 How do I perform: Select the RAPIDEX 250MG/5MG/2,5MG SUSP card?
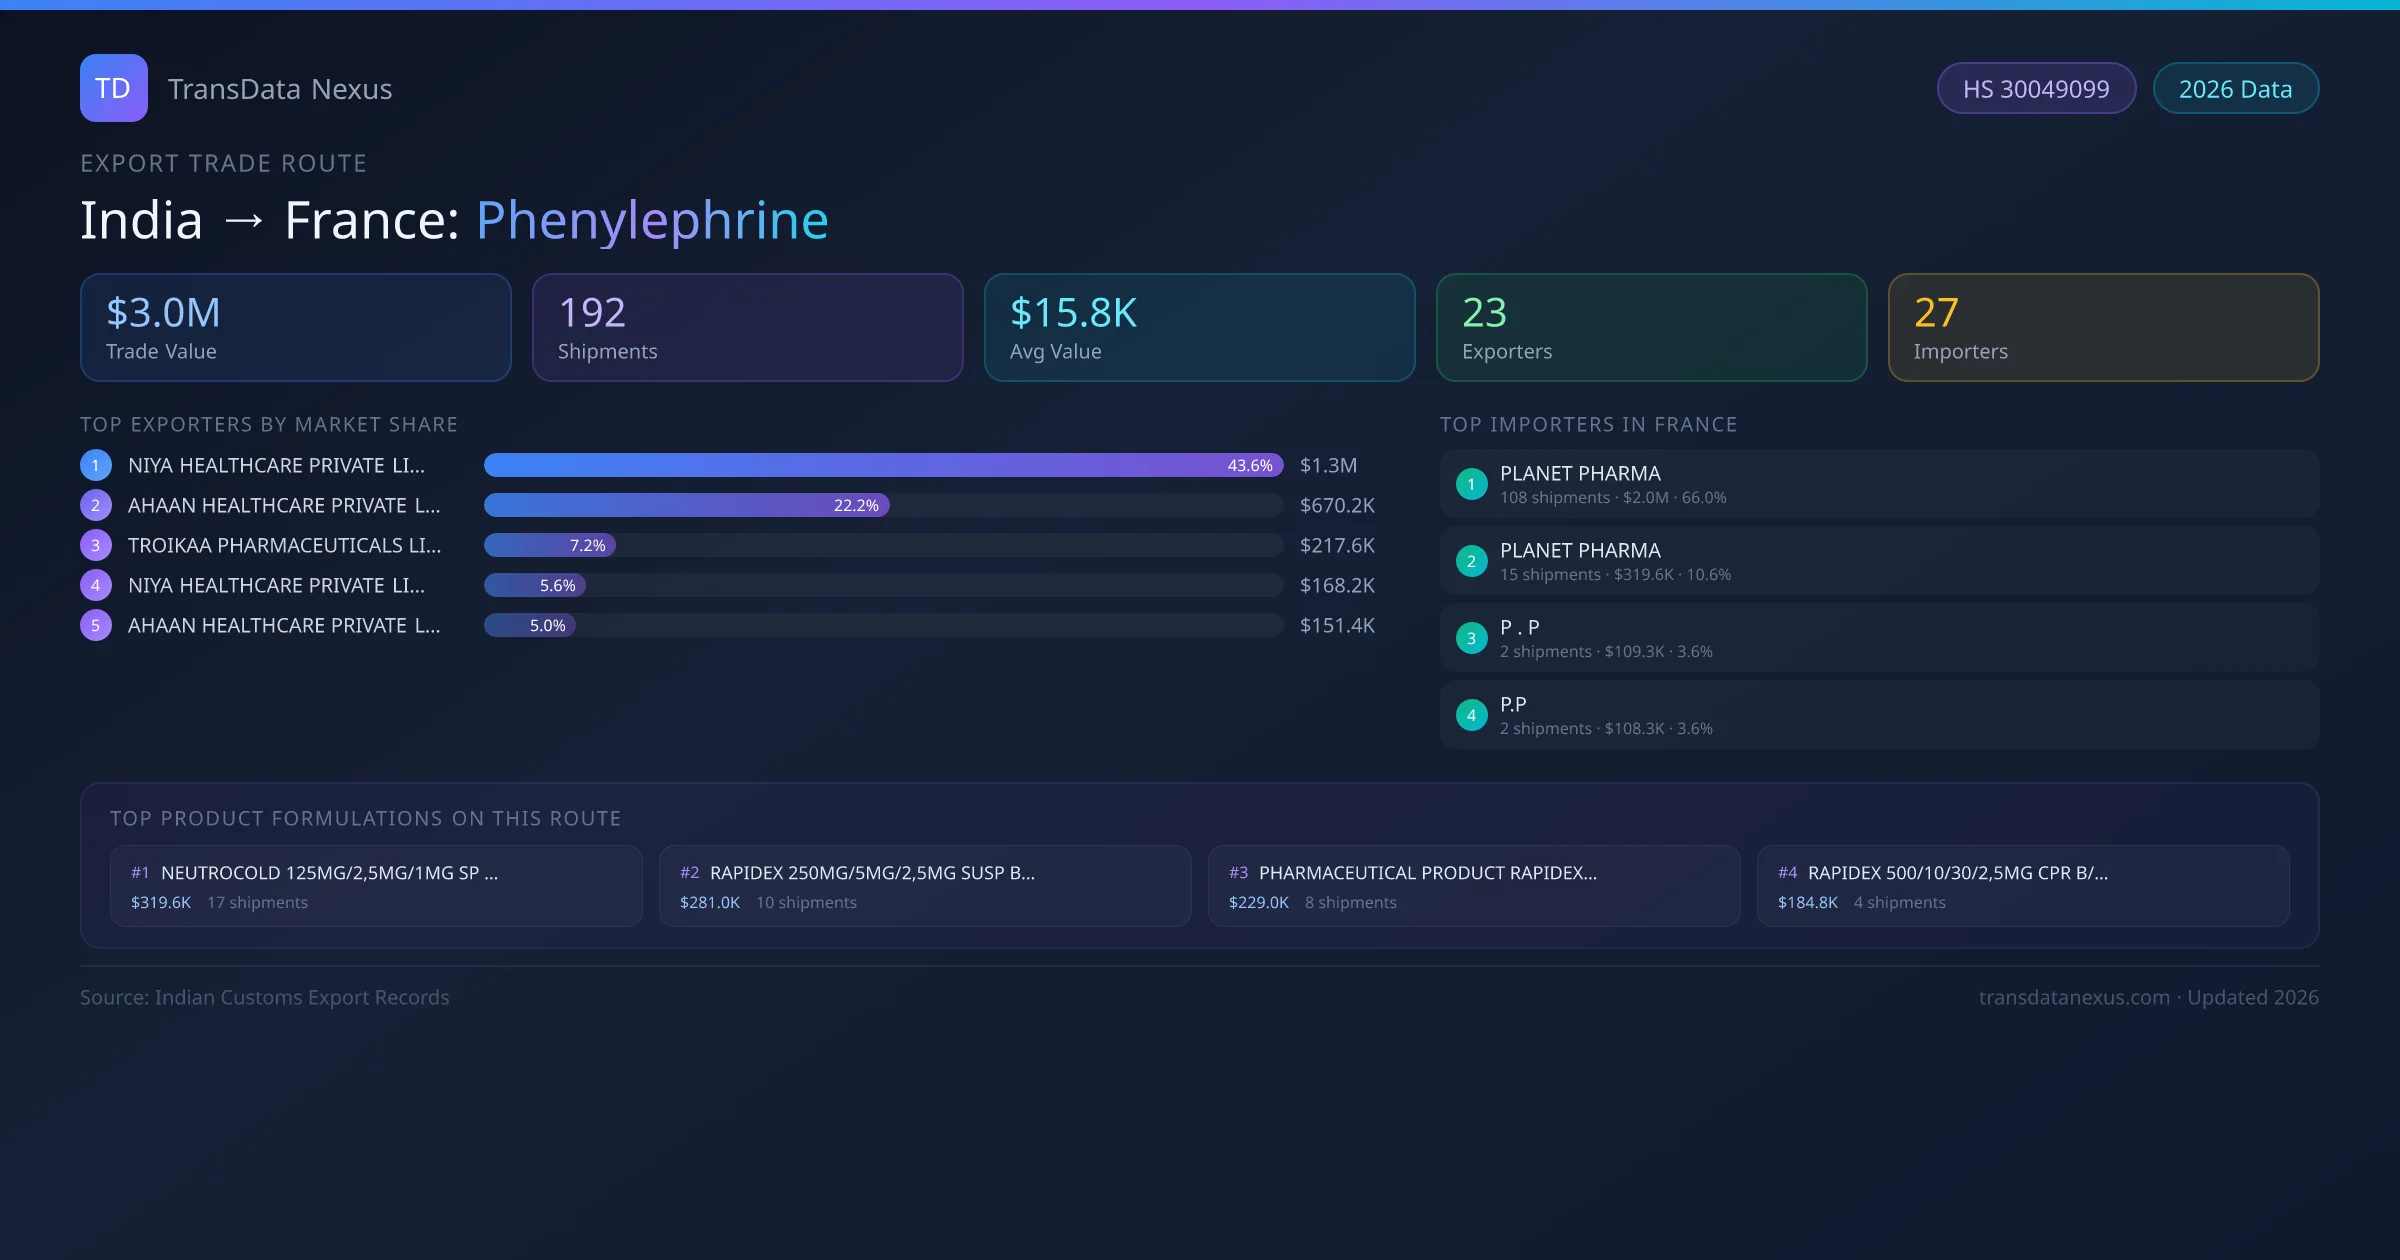(x=925, y=886)
